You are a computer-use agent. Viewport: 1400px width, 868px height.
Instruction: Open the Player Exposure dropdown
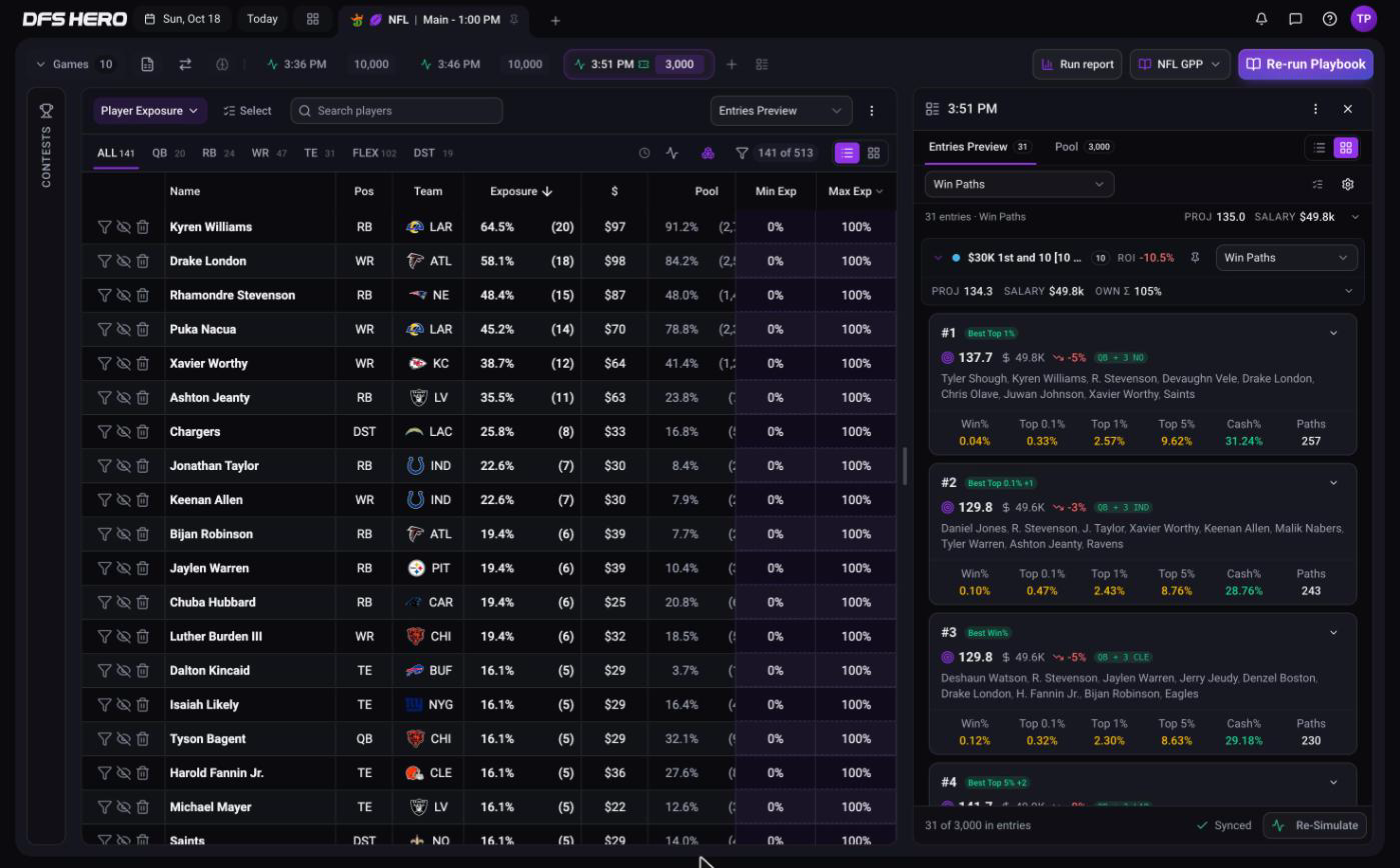tap(150, 111)
